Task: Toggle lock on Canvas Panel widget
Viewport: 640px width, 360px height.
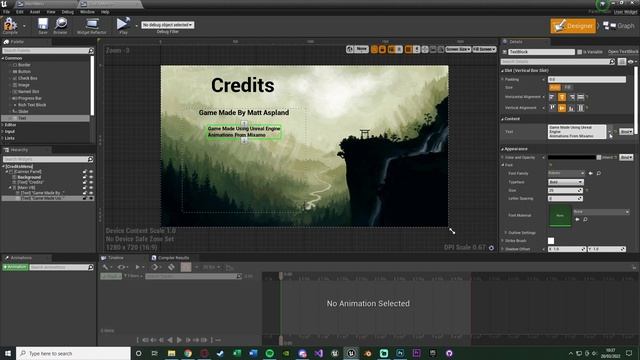Action: pos(85,172)
